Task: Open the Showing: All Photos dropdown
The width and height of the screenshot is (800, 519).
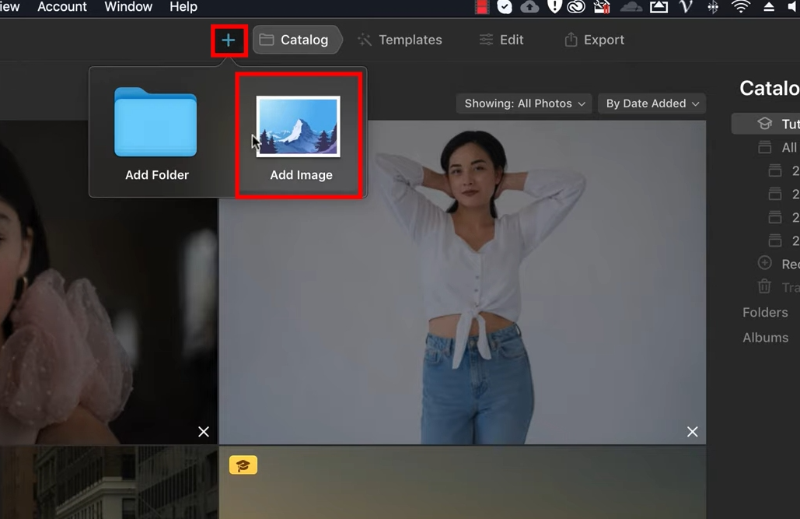Action: pos(524,104)
